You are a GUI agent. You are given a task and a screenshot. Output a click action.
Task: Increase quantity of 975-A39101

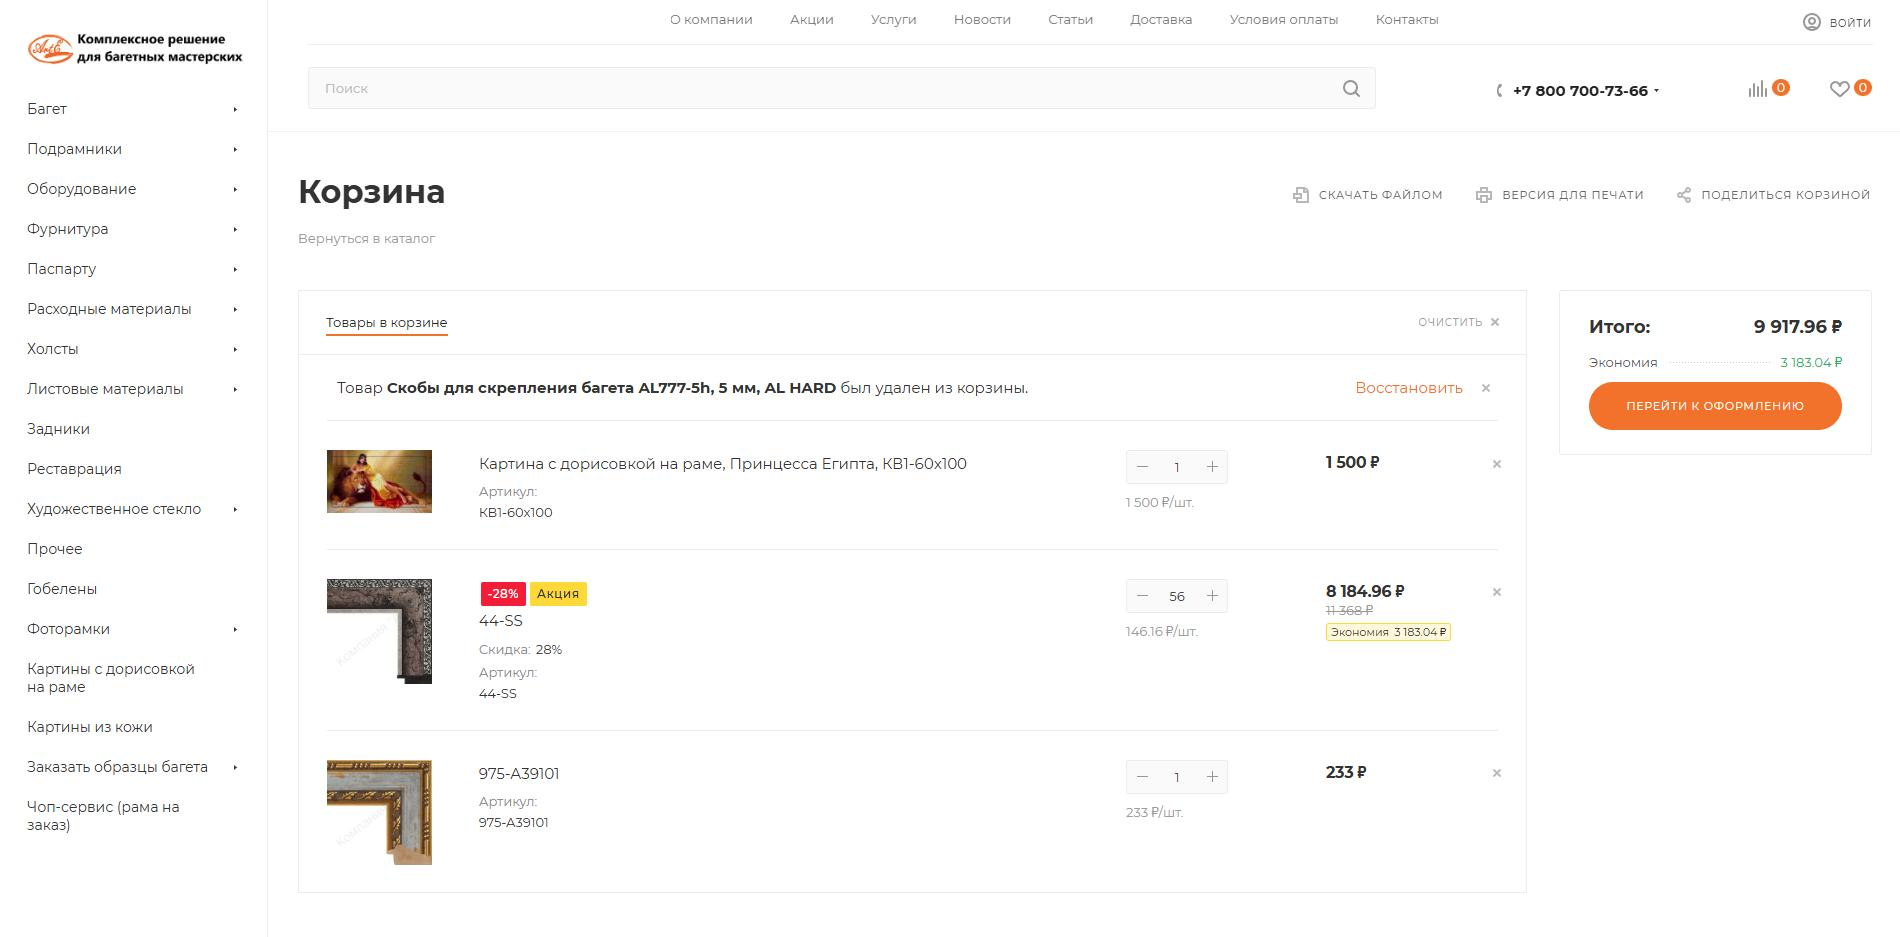click(1212, 777)
